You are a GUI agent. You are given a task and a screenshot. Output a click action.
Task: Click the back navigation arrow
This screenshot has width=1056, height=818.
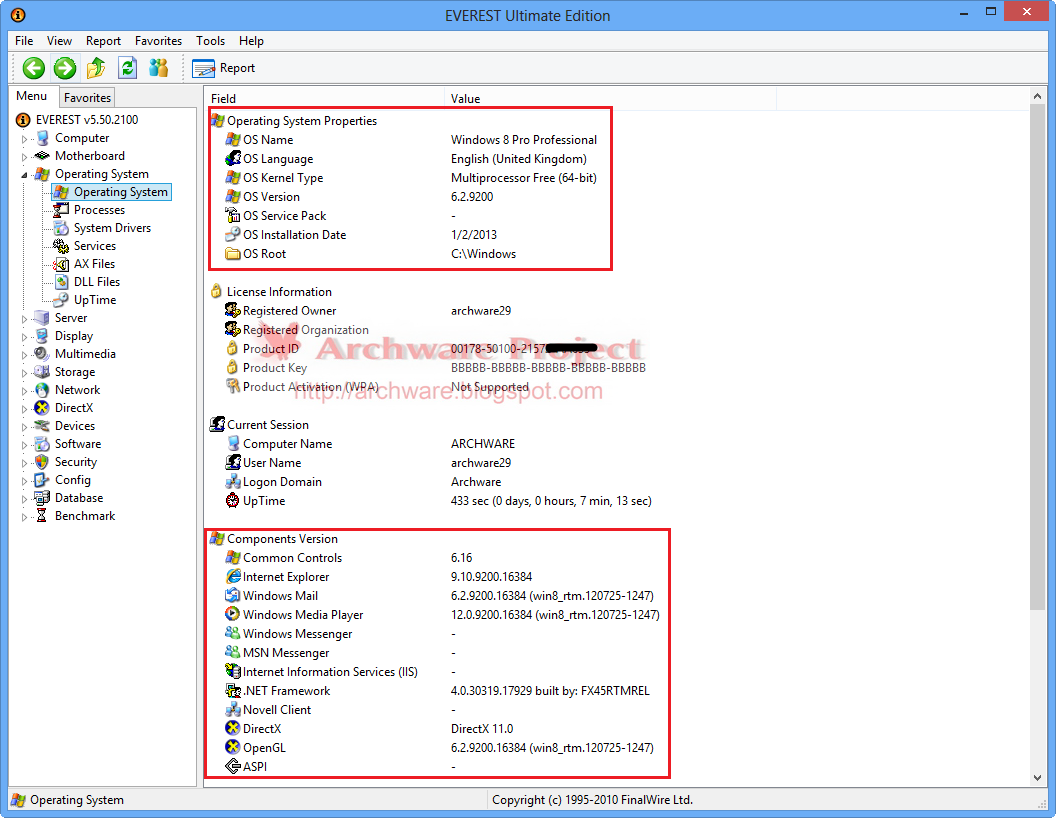click(x=33, y=67)
